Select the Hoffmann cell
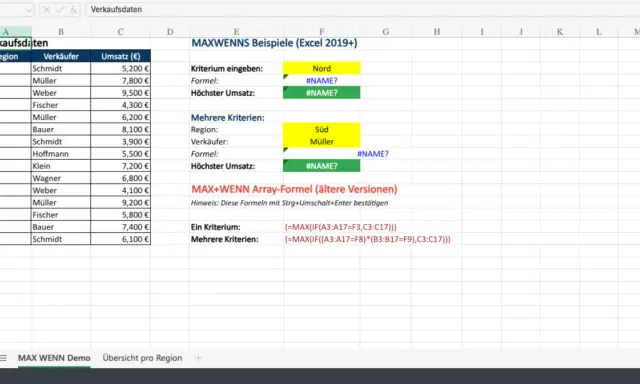 coord(61,154)
